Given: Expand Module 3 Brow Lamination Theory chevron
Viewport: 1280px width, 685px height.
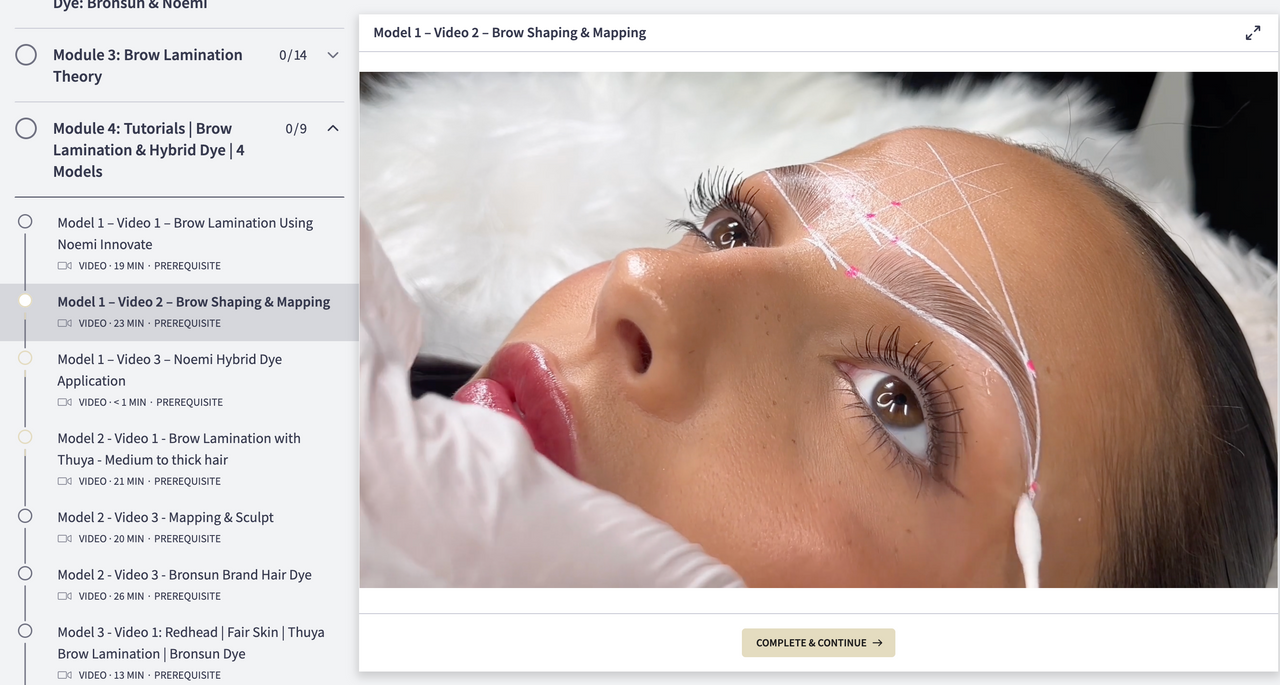Looking at the screenshot, I should [333, 55].
